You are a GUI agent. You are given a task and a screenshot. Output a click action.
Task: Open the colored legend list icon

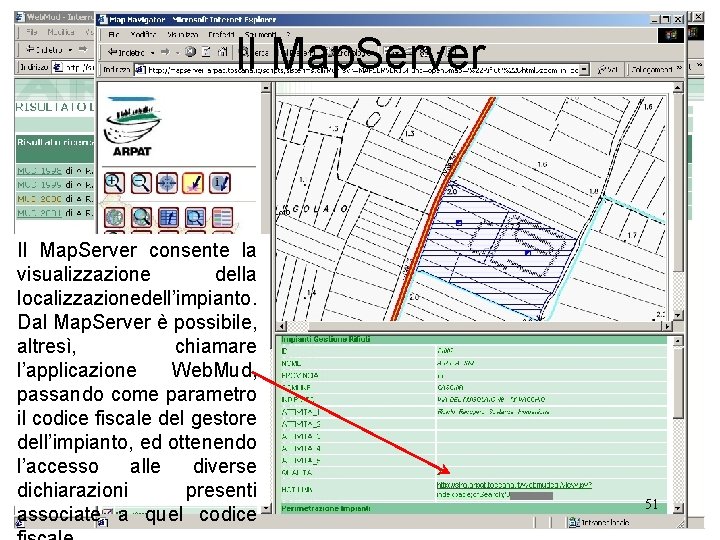(222, 217)
